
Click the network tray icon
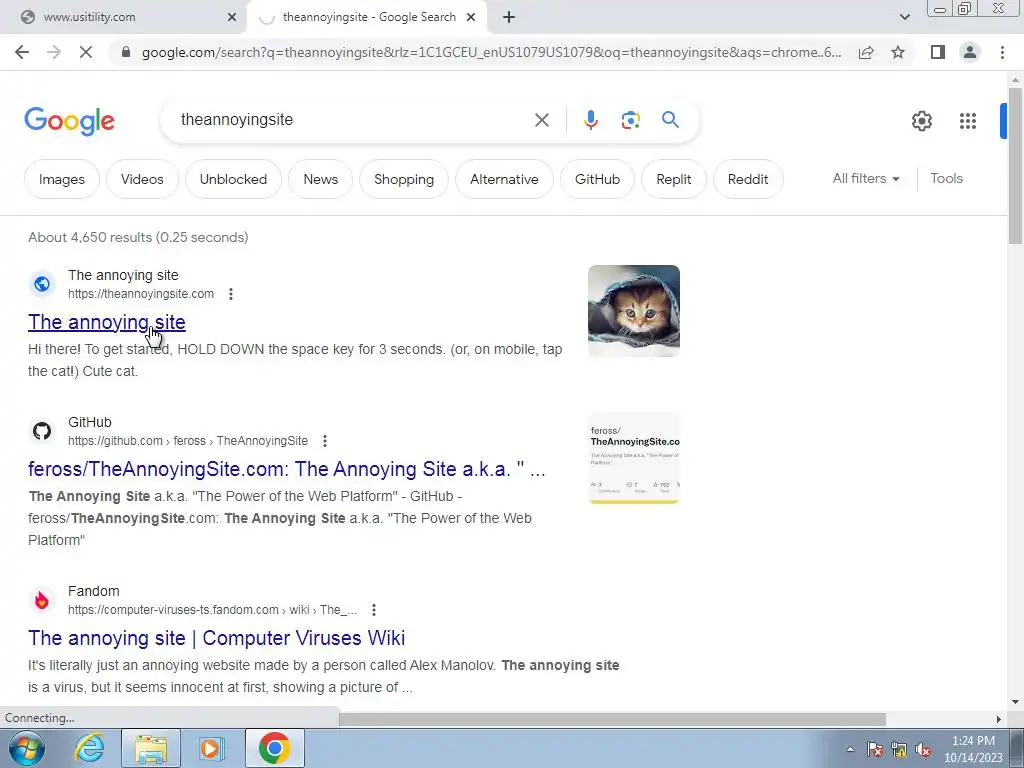click(x=899, y=750)
